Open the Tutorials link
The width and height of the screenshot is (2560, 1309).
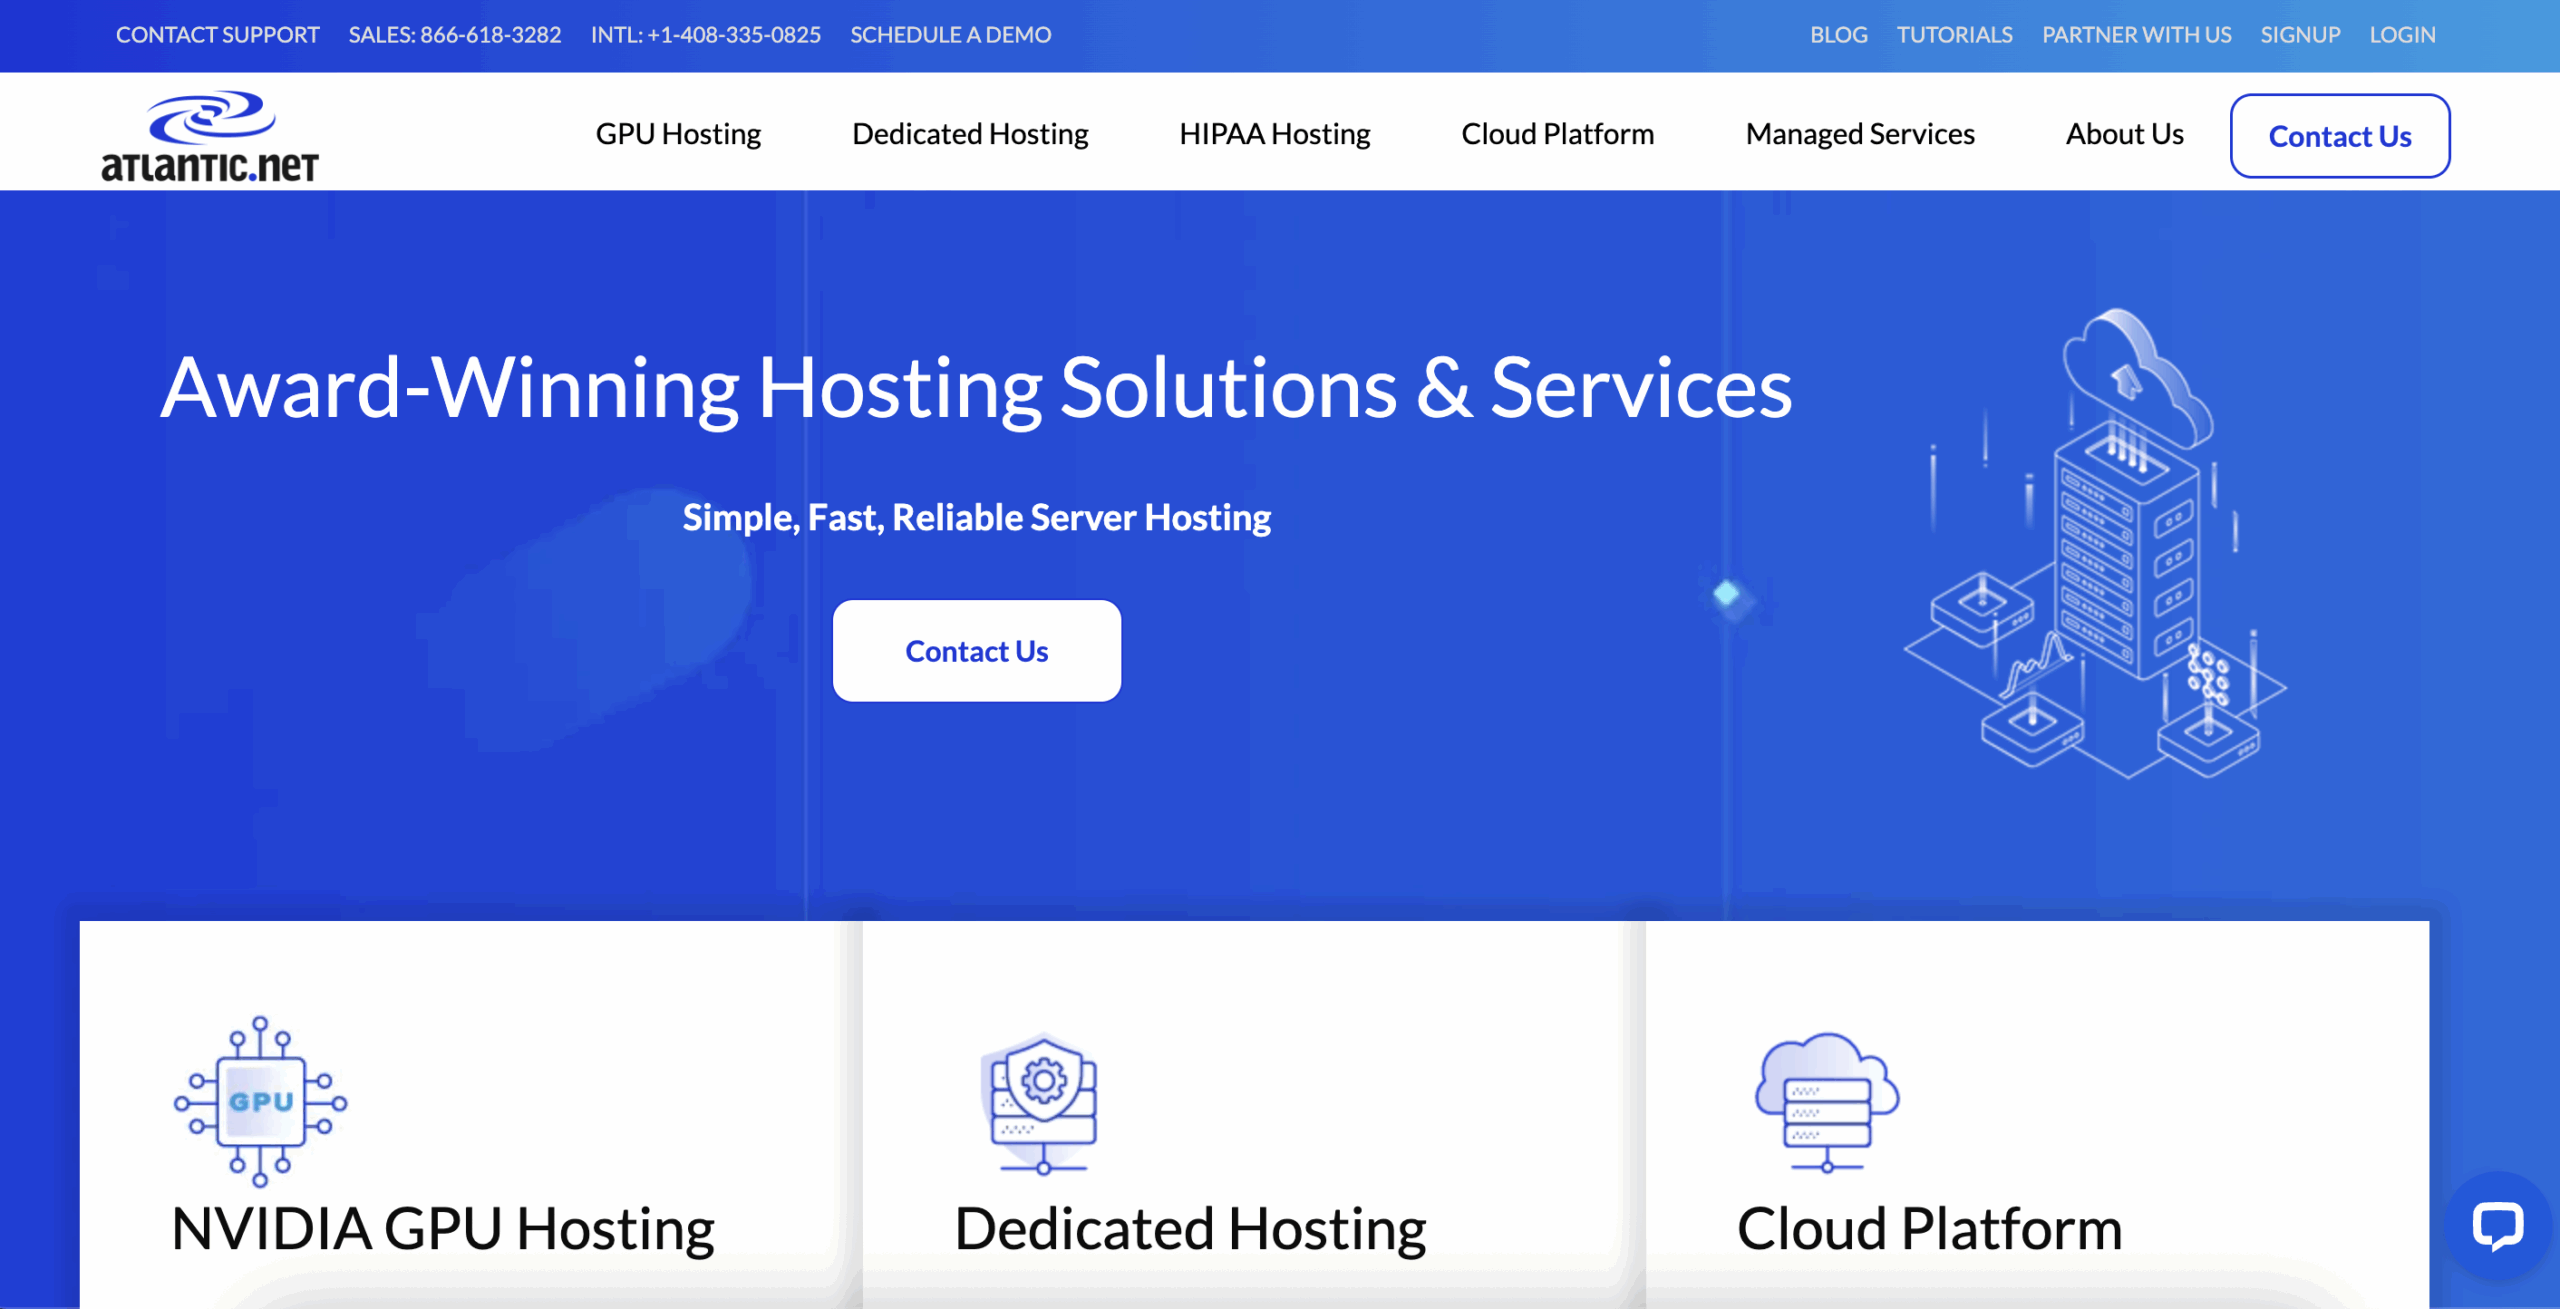[1955, 35]
